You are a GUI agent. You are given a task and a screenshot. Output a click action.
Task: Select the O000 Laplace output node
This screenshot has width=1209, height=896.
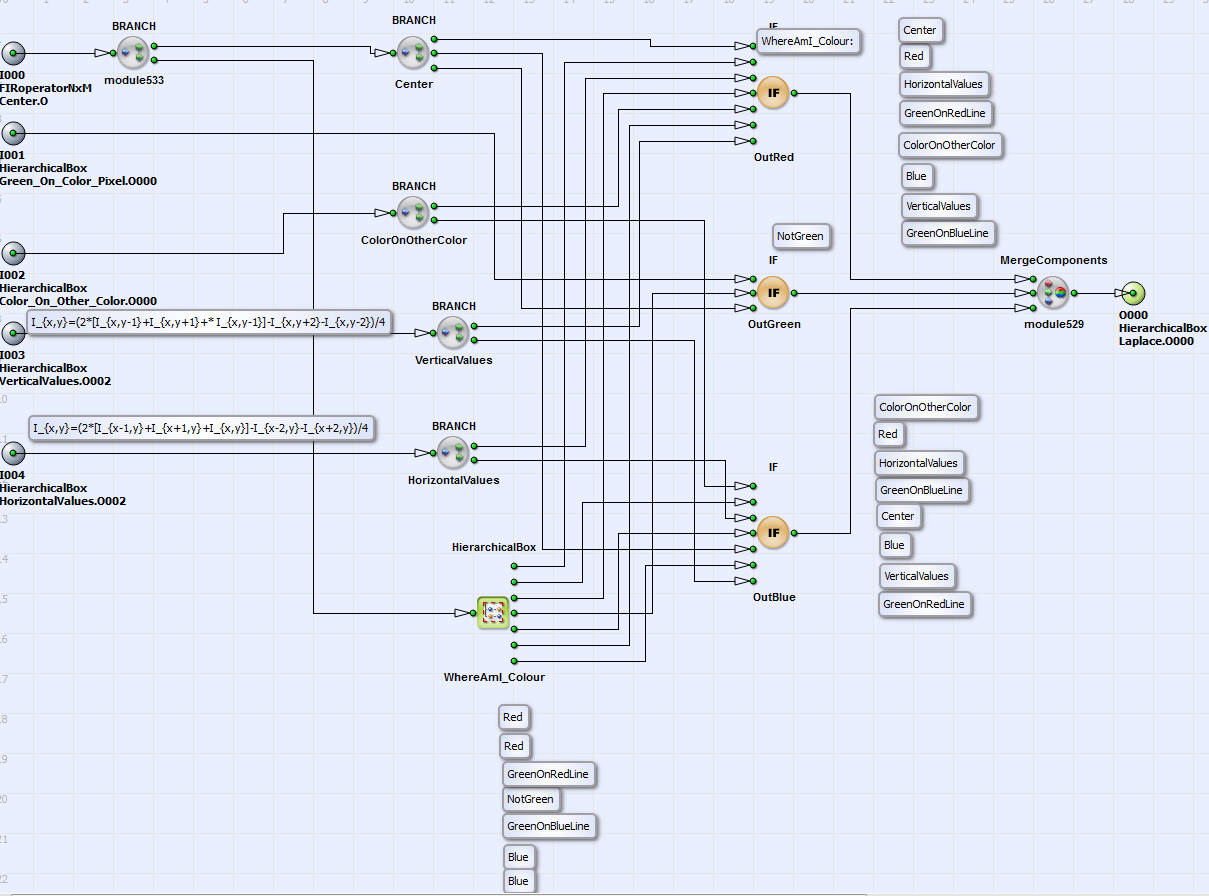point(1133,294)
